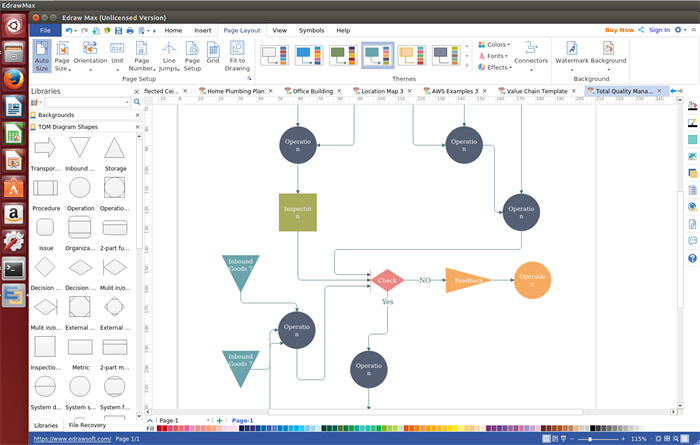The width and height of the screenshot is (700, 445).
Task: Select the Inspection square on canvas
Action: click(x=298, y=212)
